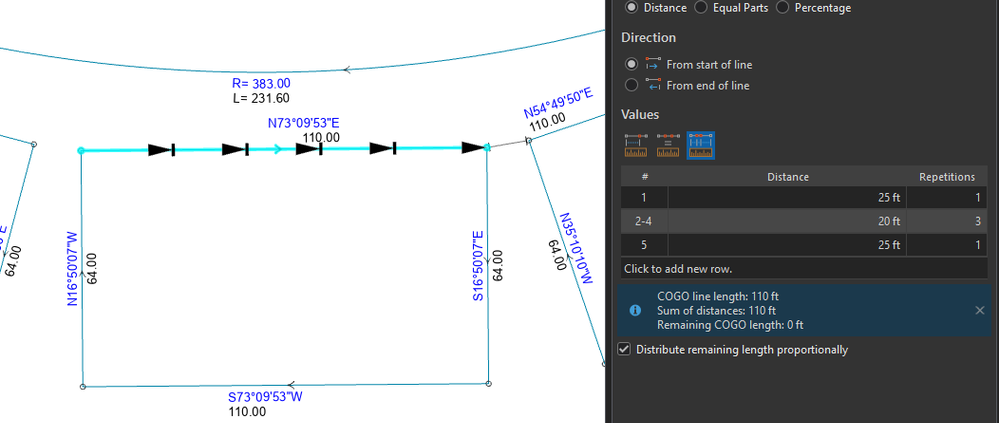This screenshot has height=423, width=999.
Task: Click the Distance column header
Action: (x=787, y=176)
